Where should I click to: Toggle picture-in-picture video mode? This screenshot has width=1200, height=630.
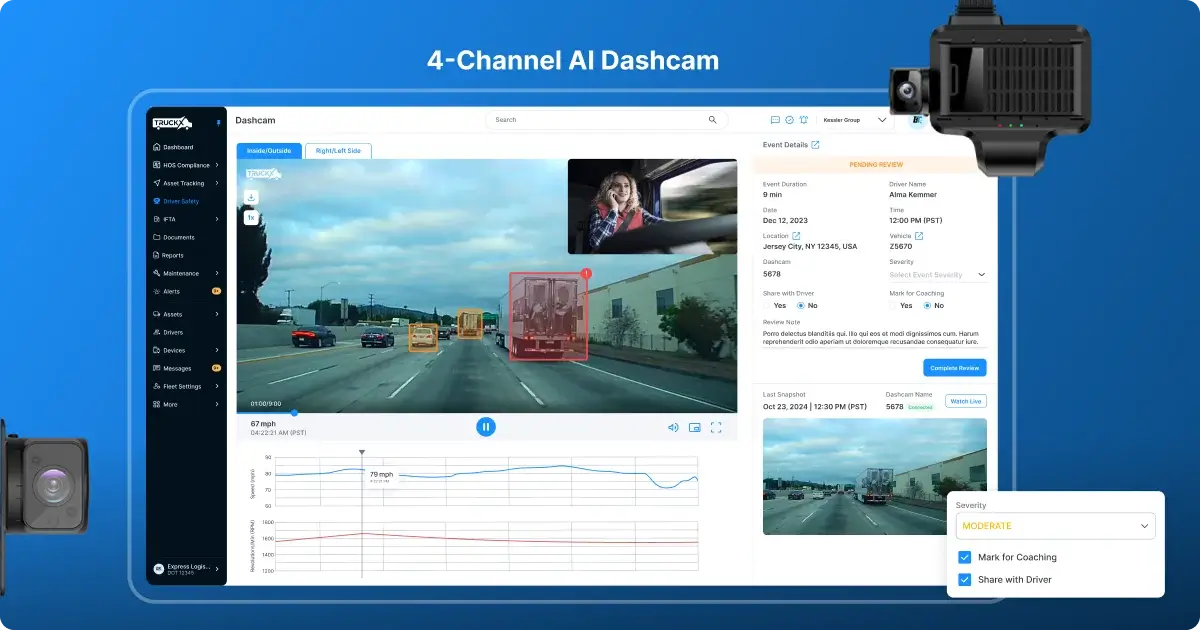tap(694, 427)
